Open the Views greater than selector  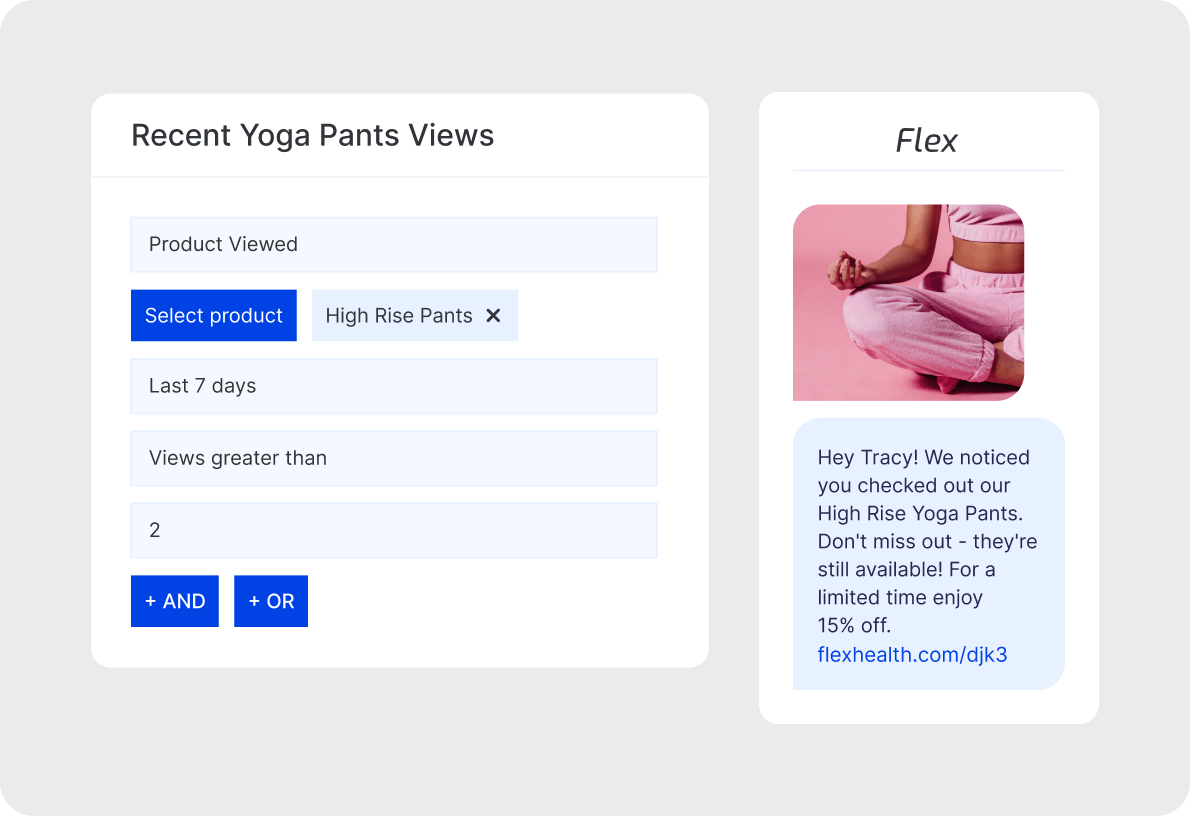(394, 458)
